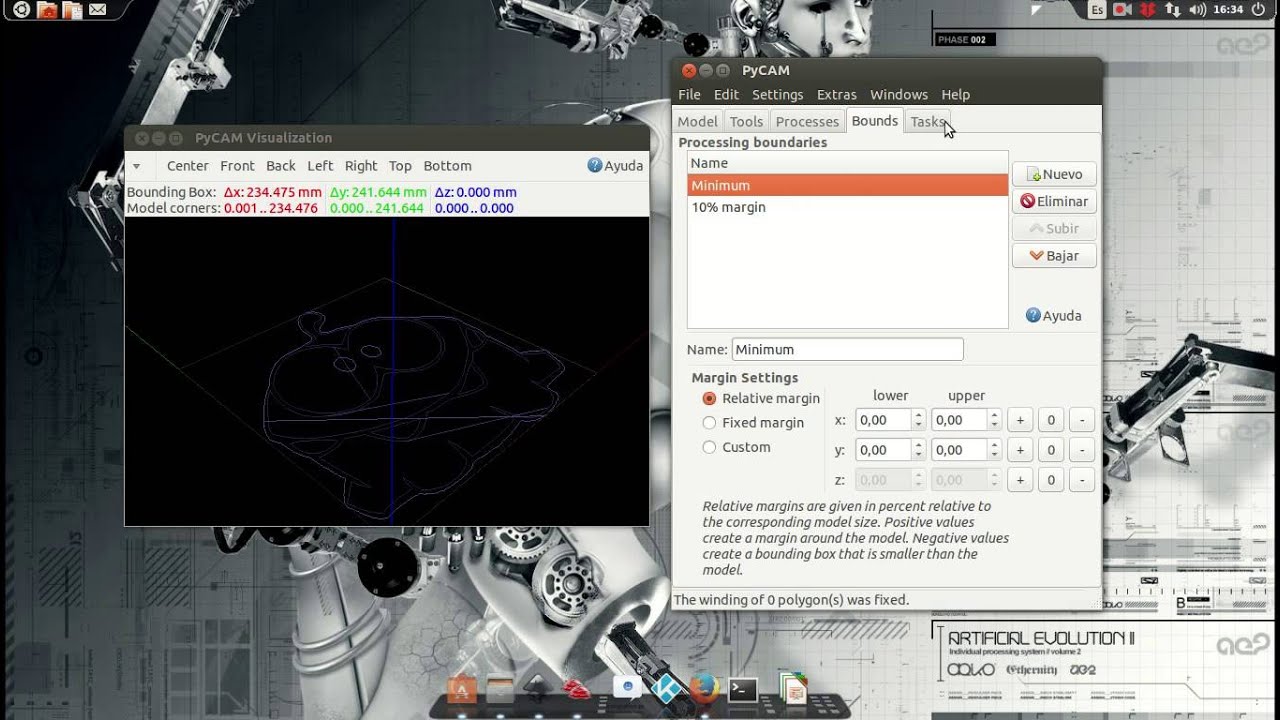Open the Help menu in PyCAM

click(955, 94)
